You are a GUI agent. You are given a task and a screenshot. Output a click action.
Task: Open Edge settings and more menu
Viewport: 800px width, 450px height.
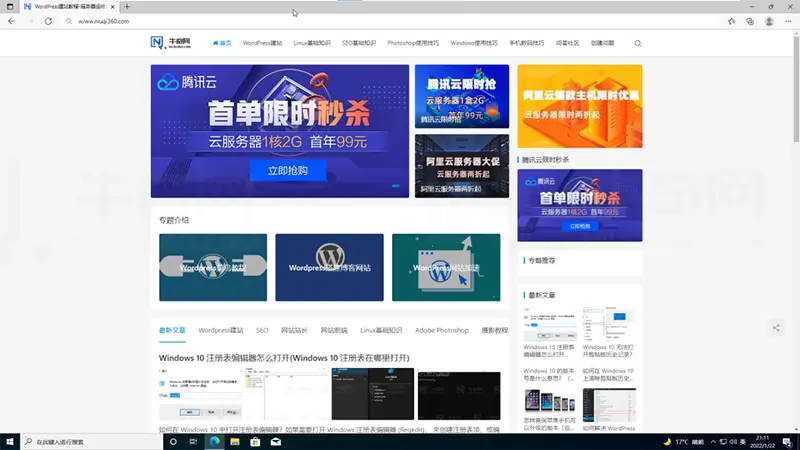tap(788, 21)
